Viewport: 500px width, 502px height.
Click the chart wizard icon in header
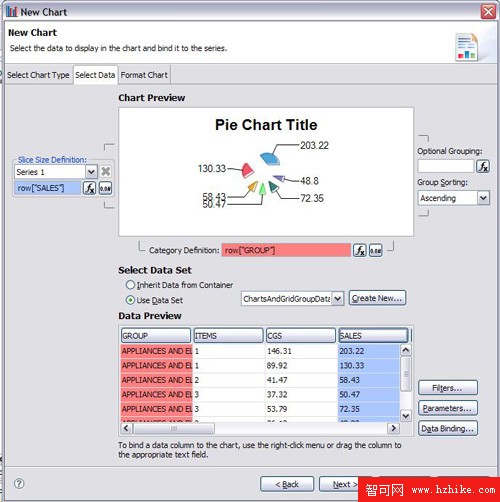pyautogui.click(x=466, y=46)
